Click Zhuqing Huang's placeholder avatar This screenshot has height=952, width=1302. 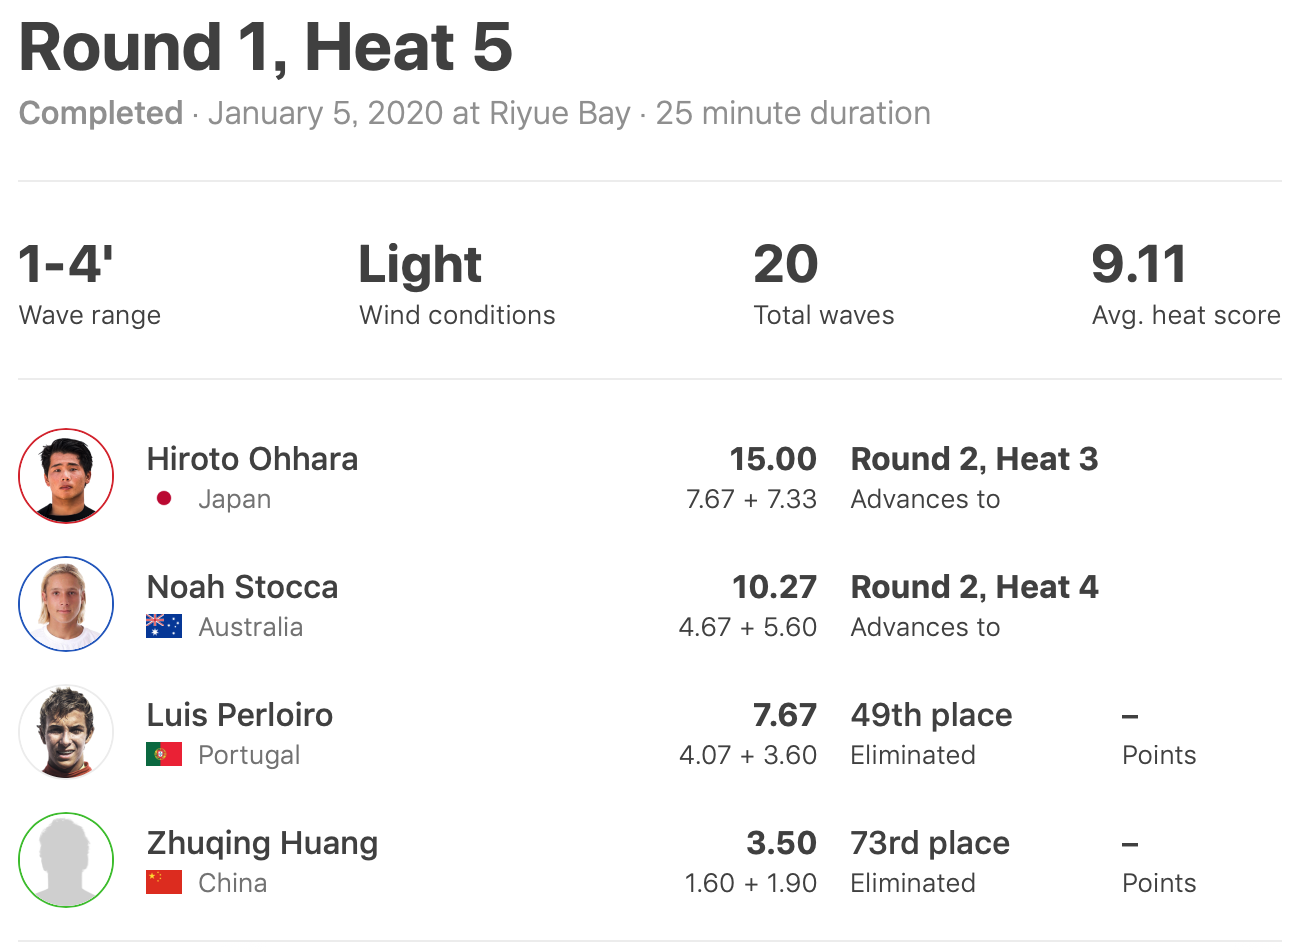point(66,860)
